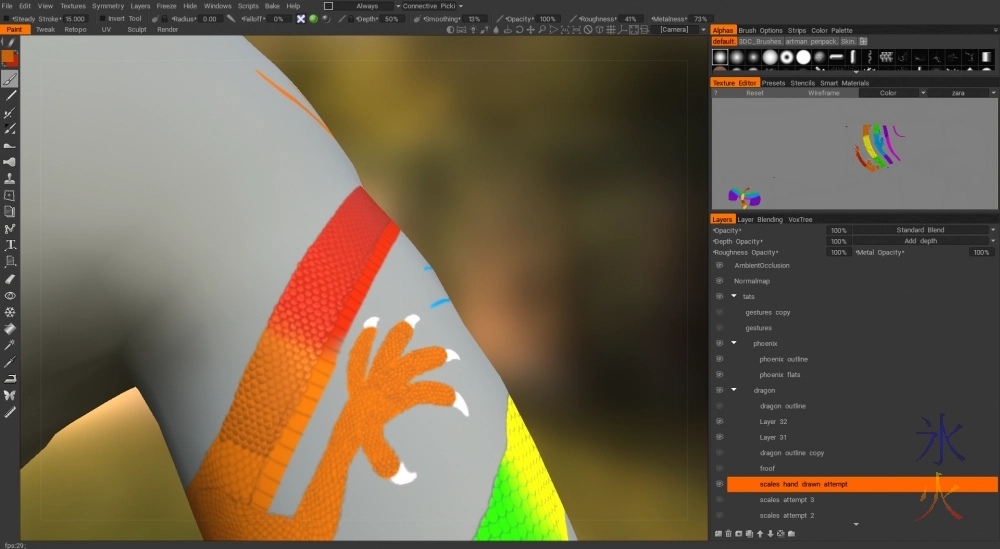1000x549 pixels.
Task: Click the Wireframe button in Texture Editor
Action: pyautogui.click(x=823, y=93)
